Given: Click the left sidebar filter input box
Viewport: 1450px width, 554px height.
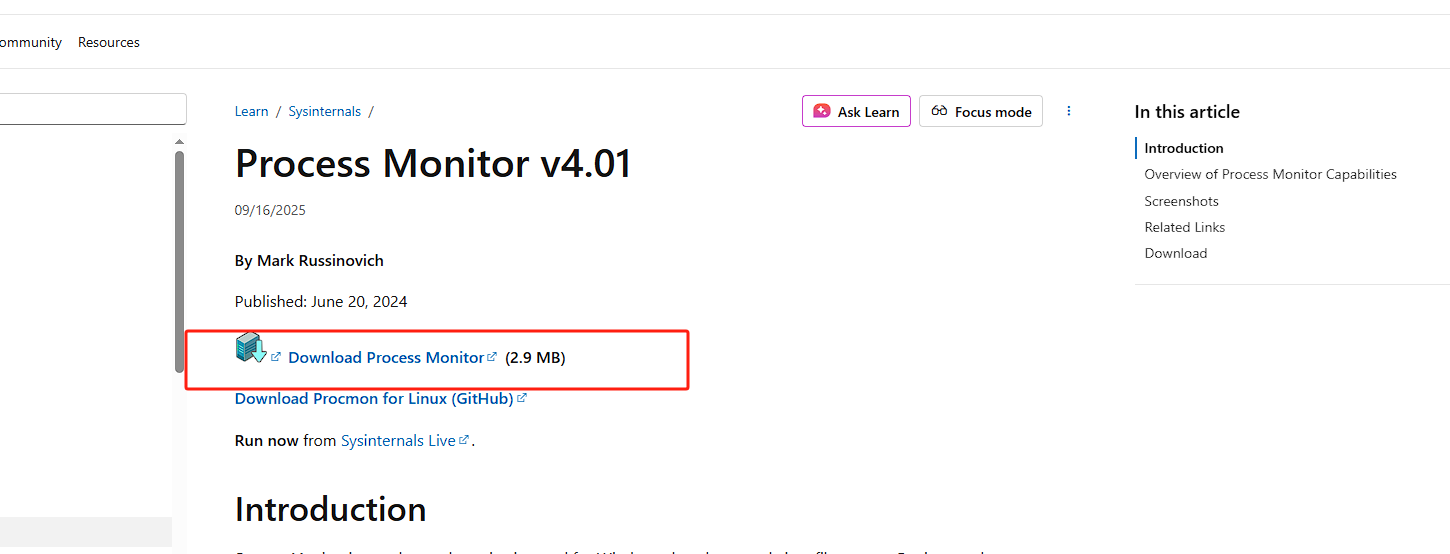Looking at the screenshot, I should 92,109.
